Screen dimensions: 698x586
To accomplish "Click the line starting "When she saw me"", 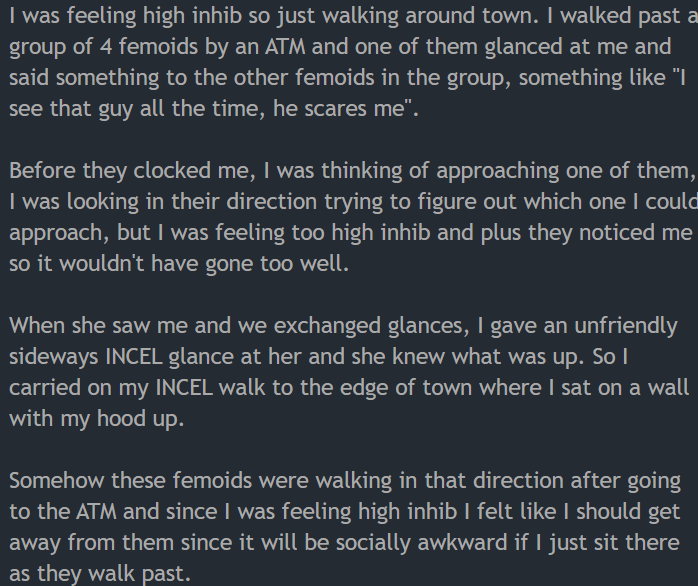I will tap(343, 326).
